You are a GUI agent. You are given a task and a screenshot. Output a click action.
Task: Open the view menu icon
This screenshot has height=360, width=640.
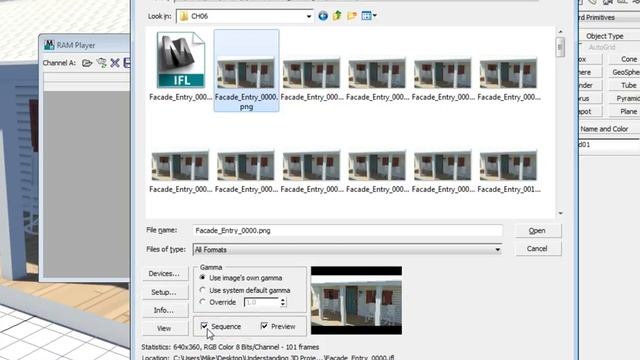(x=369, y=16)
